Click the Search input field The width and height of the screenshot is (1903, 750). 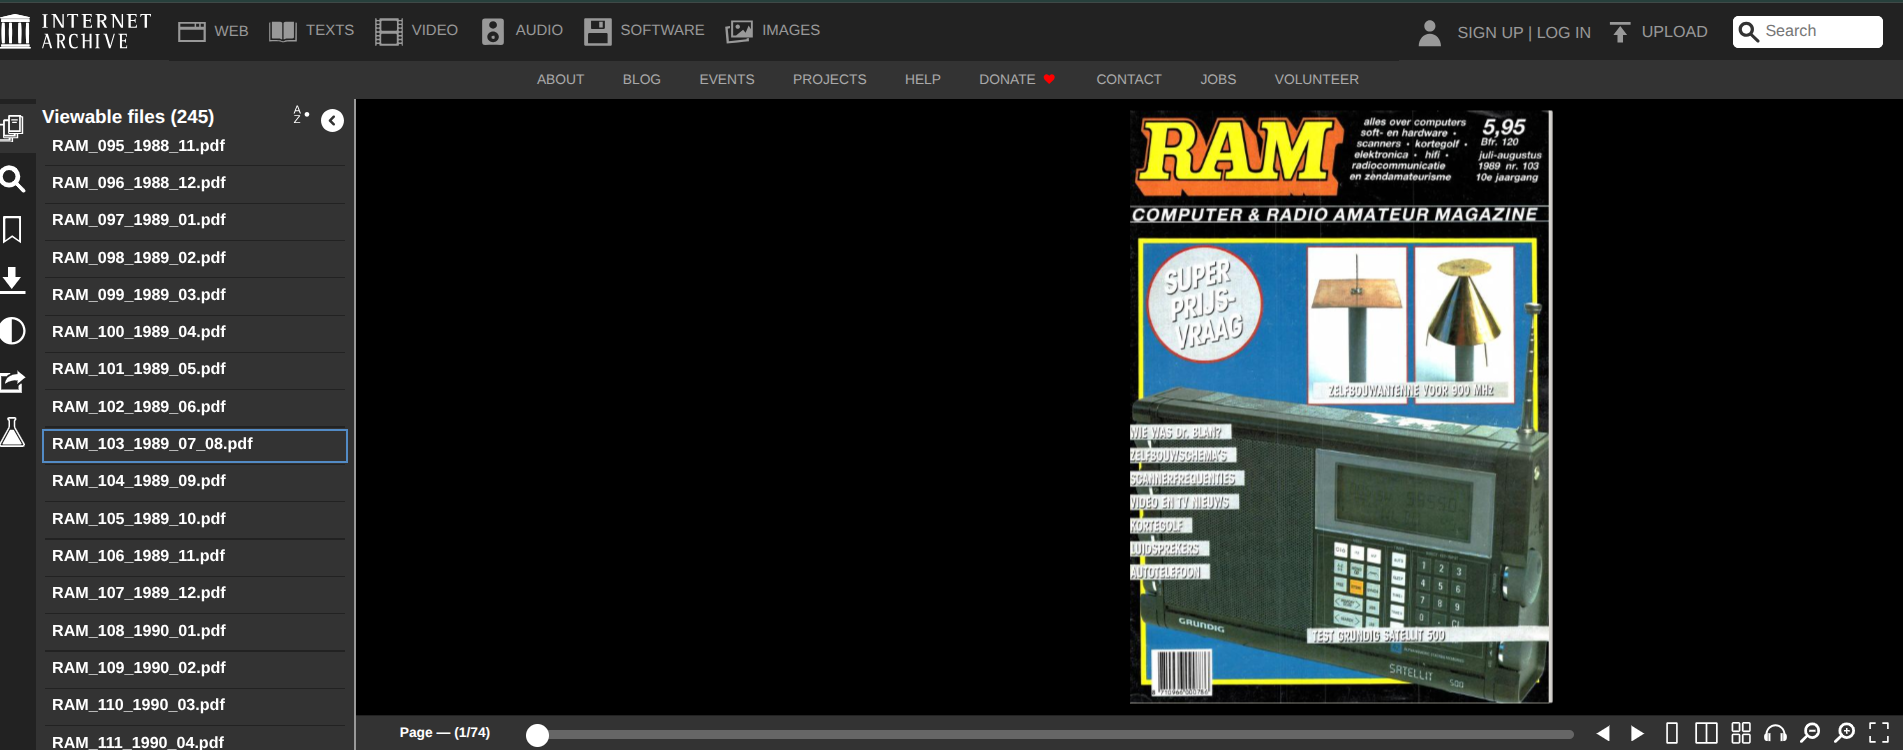[1808, 31]
